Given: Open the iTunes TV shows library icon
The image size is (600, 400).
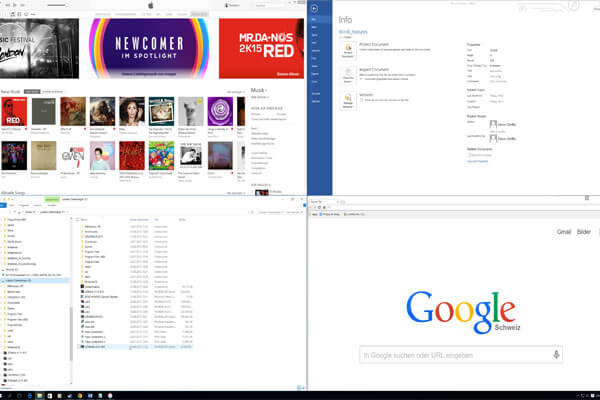Looking at the screenshot, I should [26, 14].
